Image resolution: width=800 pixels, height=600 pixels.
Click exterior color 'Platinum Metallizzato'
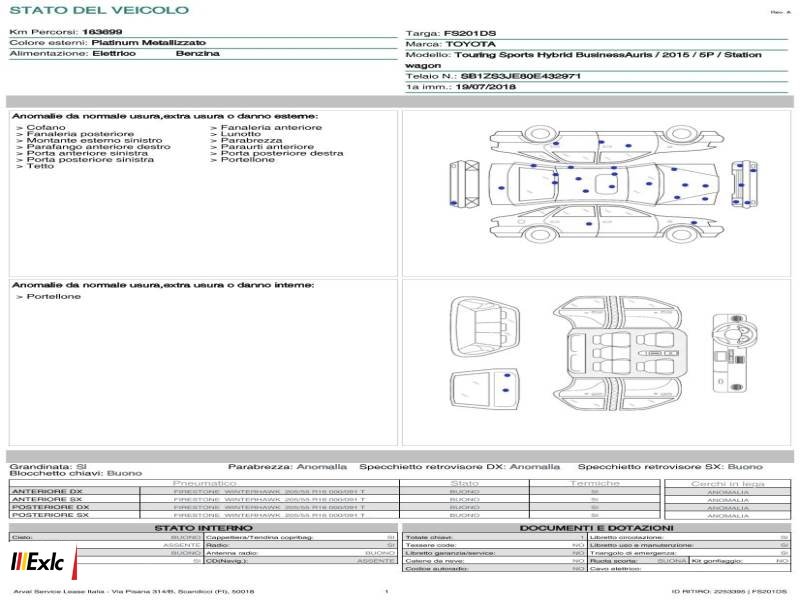(148, 42)
